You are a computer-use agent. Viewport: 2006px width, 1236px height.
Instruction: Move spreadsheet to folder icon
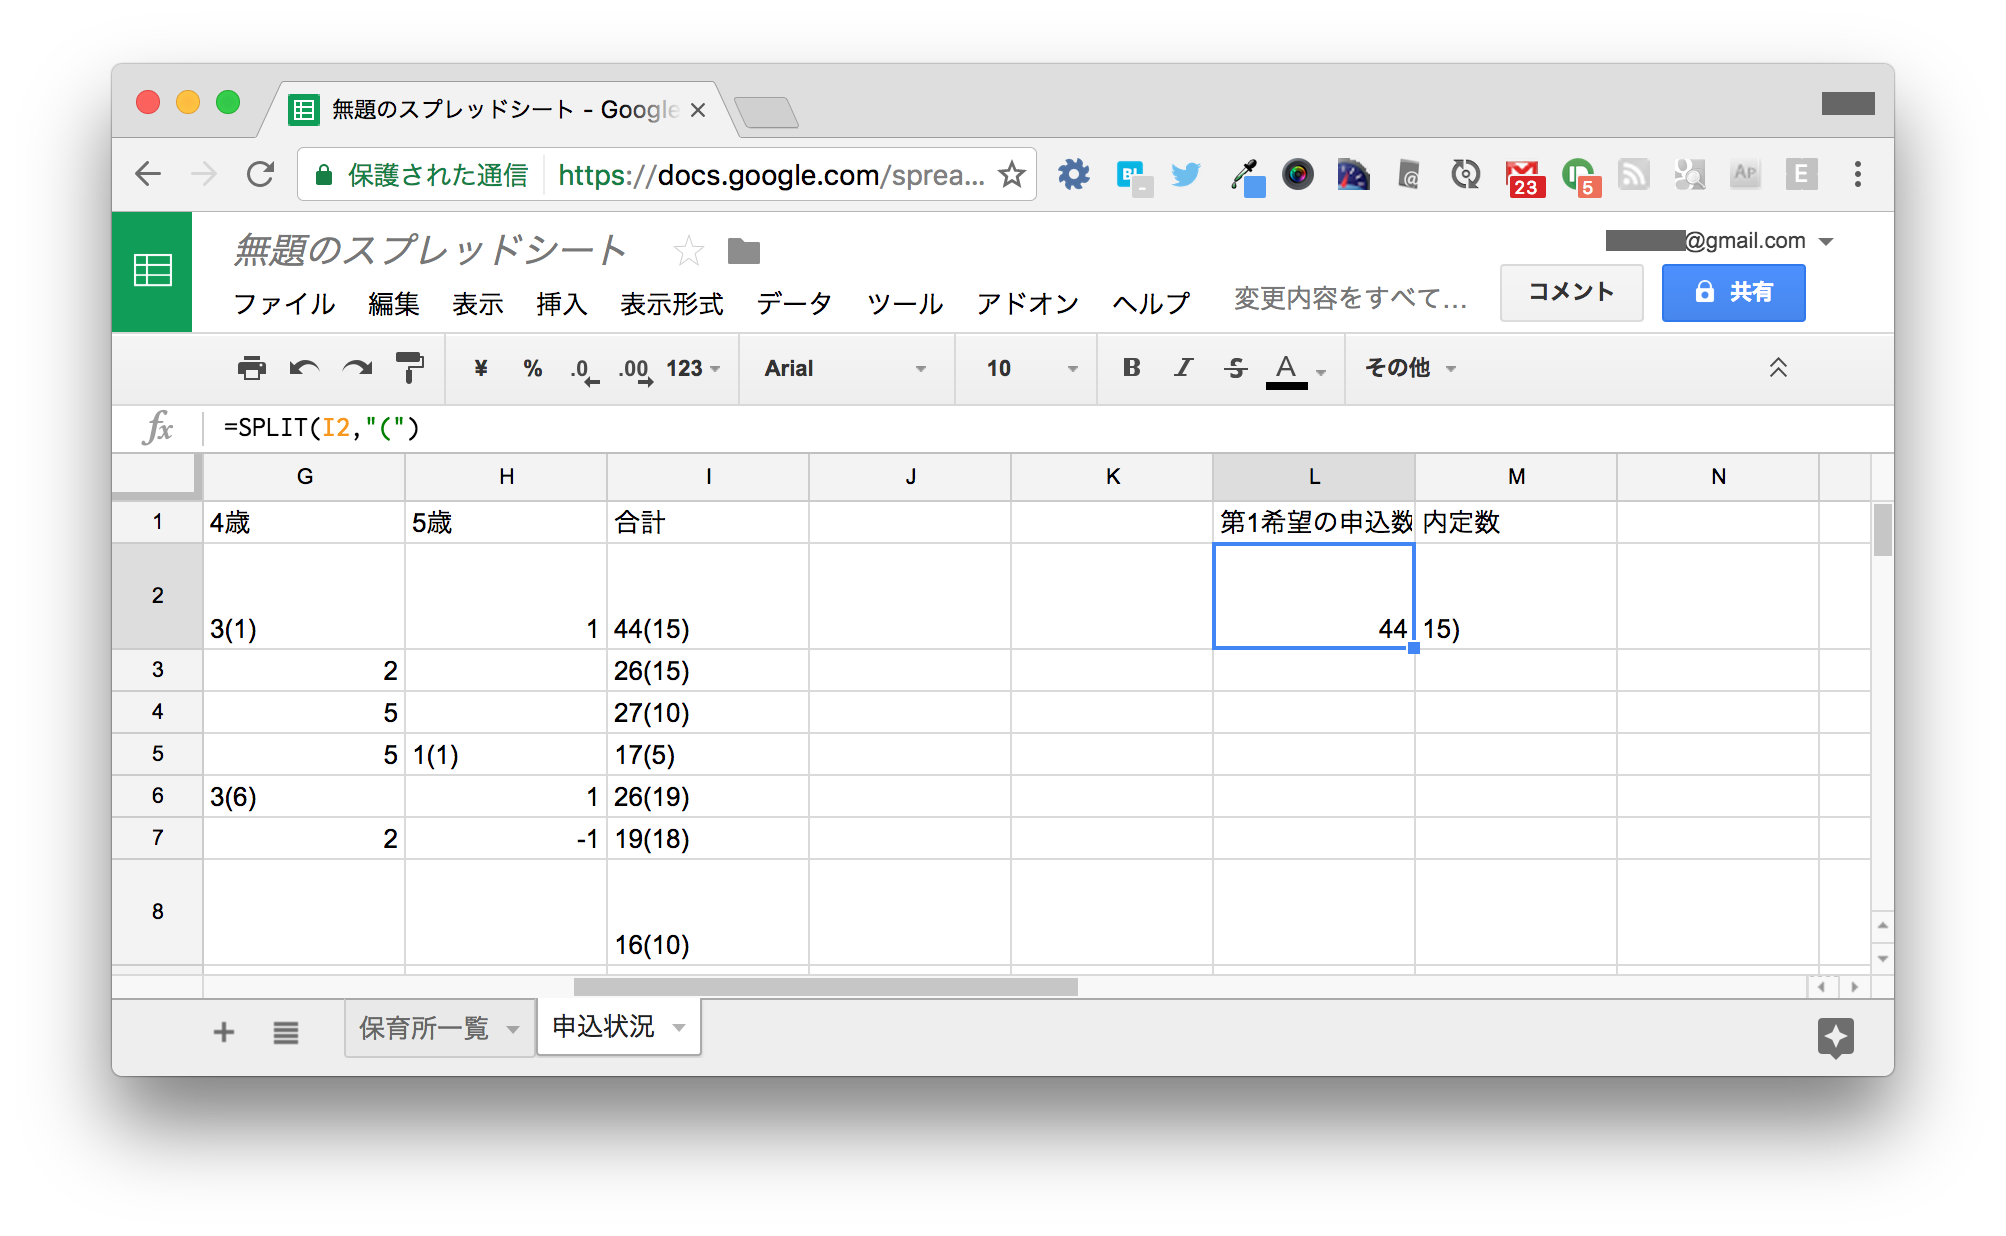pos(744,251)
